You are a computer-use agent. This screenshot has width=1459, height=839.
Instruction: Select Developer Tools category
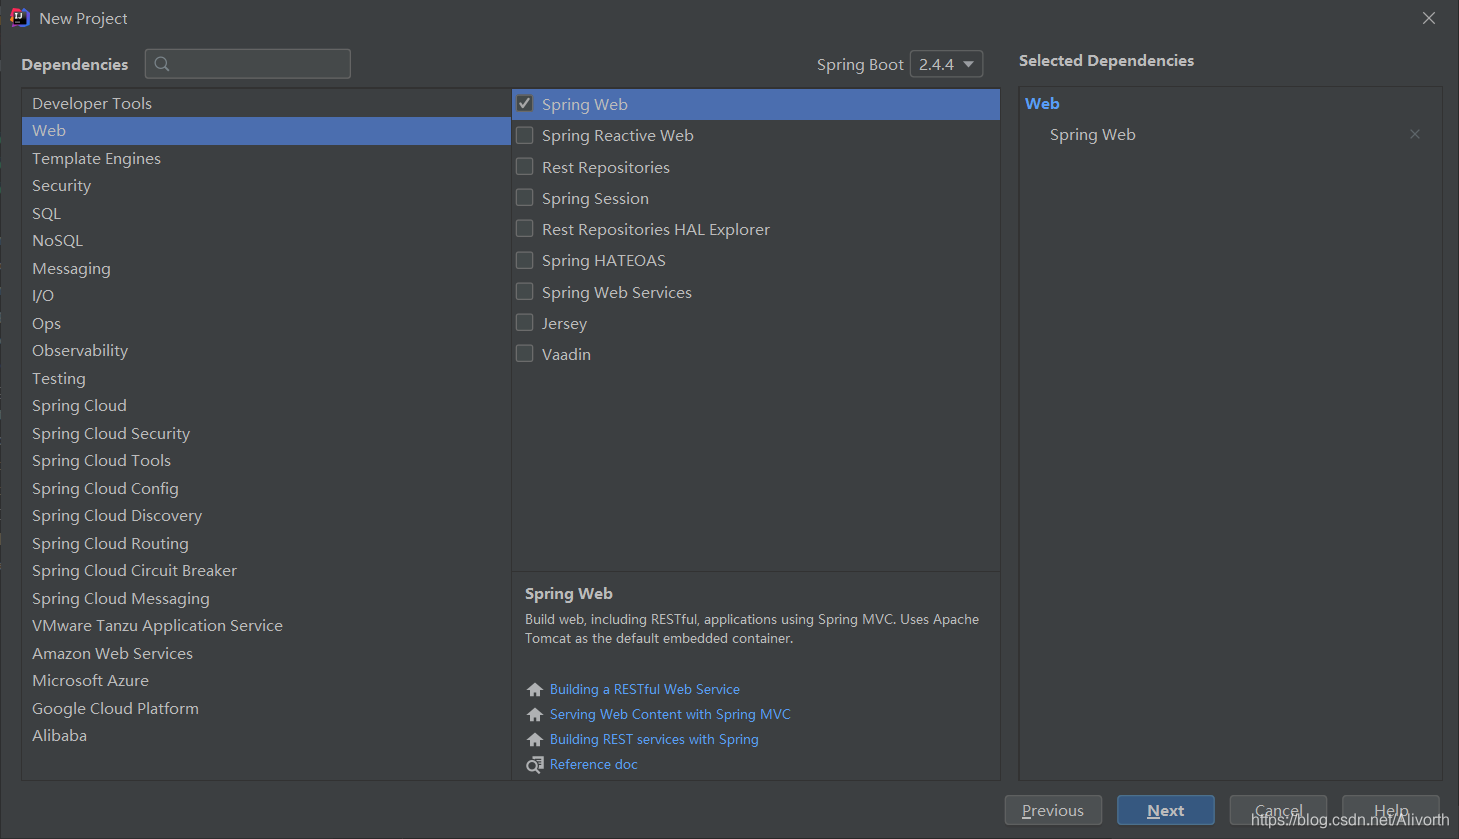tap(266, 103)
